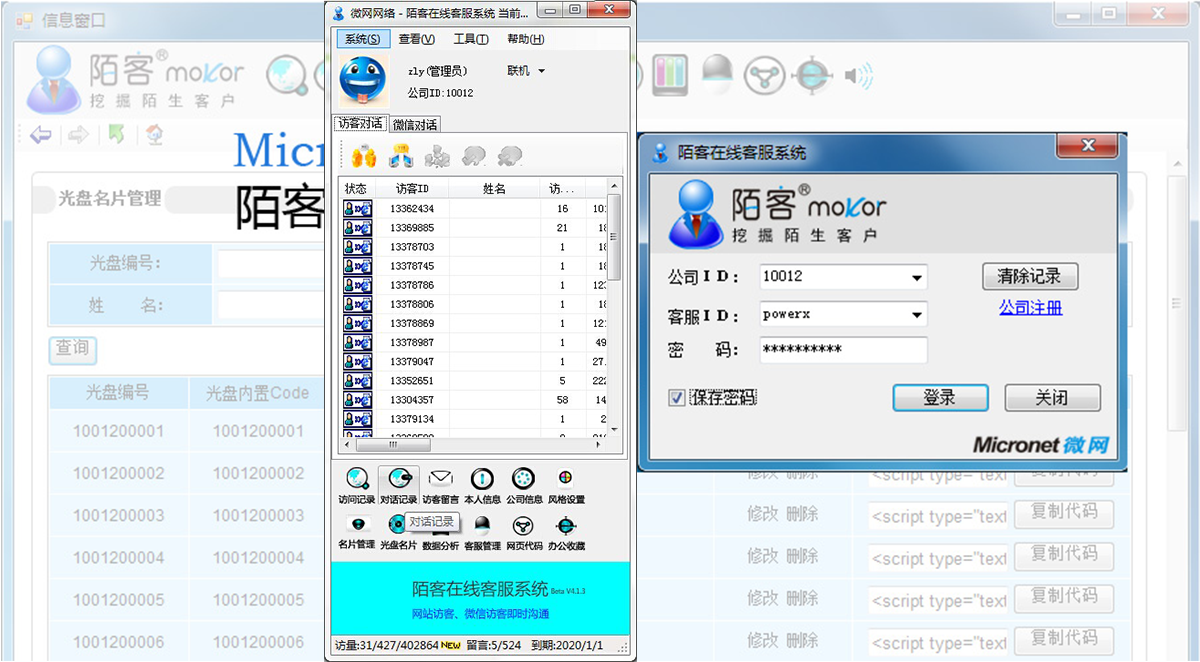Open 系统(S) menu
This screenshot has width=1200, height=662.
pyautogui.click(x=362, y=39)
